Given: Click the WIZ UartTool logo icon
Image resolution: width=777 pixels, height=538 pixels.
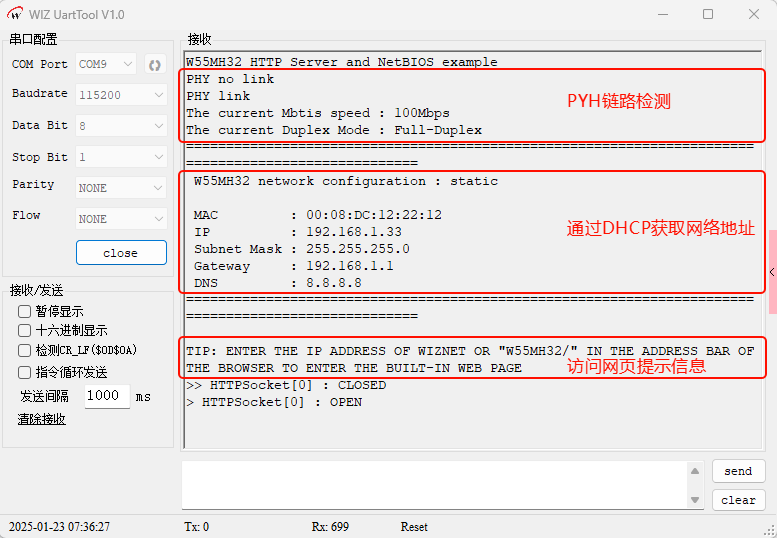Looking at the screenshot, I should click(x=16, y=14).
